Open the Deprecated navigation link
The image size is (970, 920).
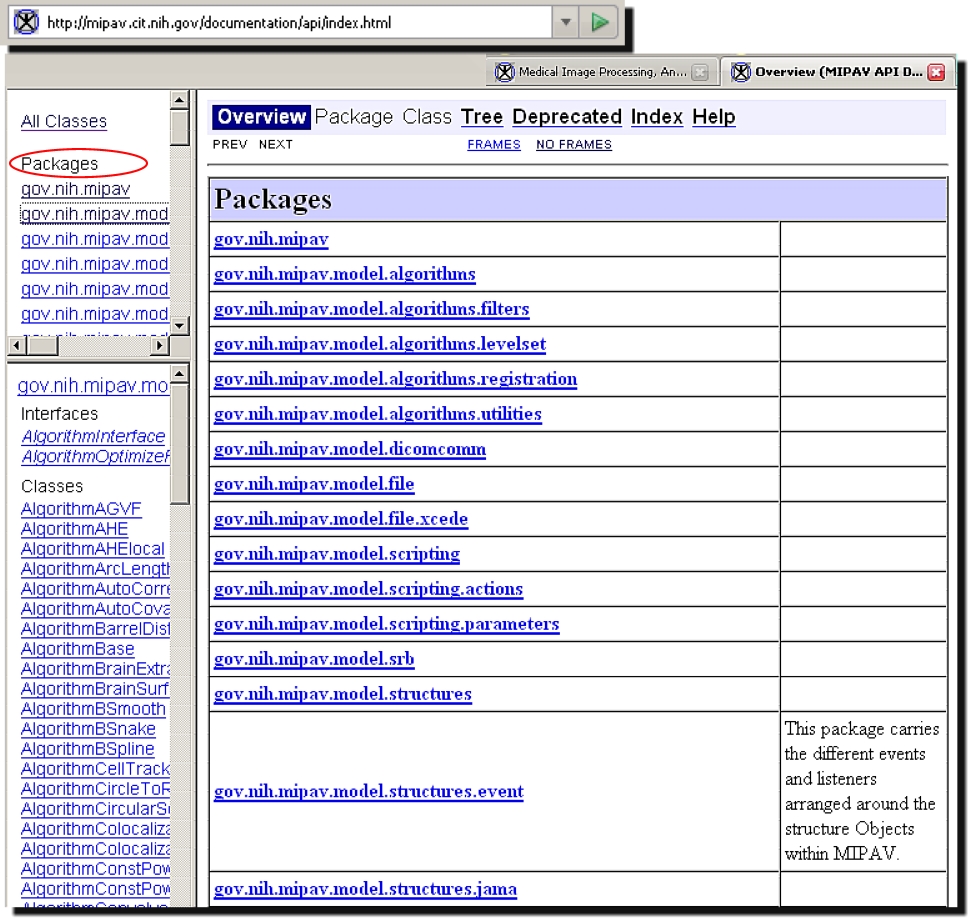(x=566, y=117)
